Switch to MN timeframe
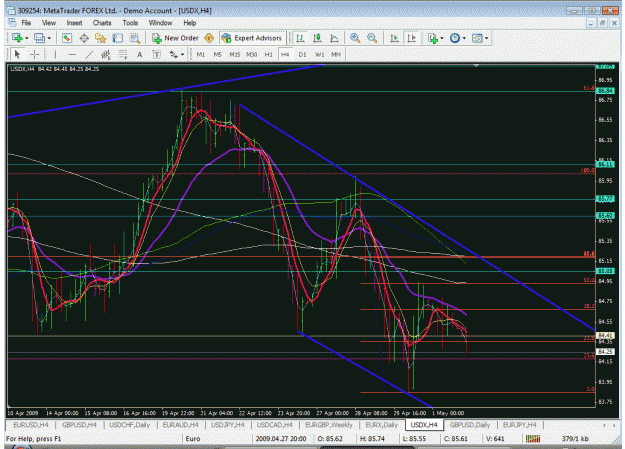Screen dimensions: 625x449 (336, 55)
